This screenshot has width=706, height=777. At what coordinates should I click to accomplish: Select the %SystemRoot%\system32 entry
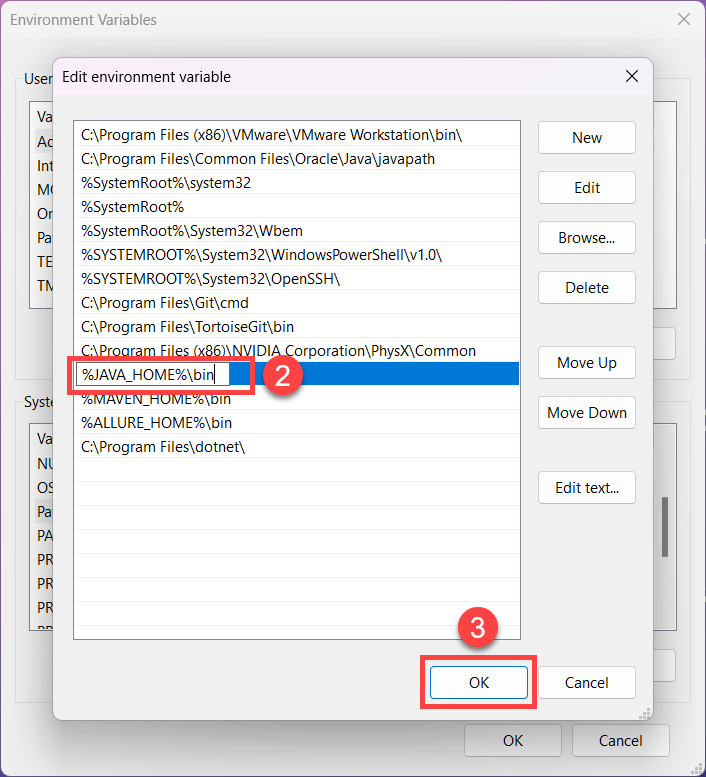click(x=297, y=183)
